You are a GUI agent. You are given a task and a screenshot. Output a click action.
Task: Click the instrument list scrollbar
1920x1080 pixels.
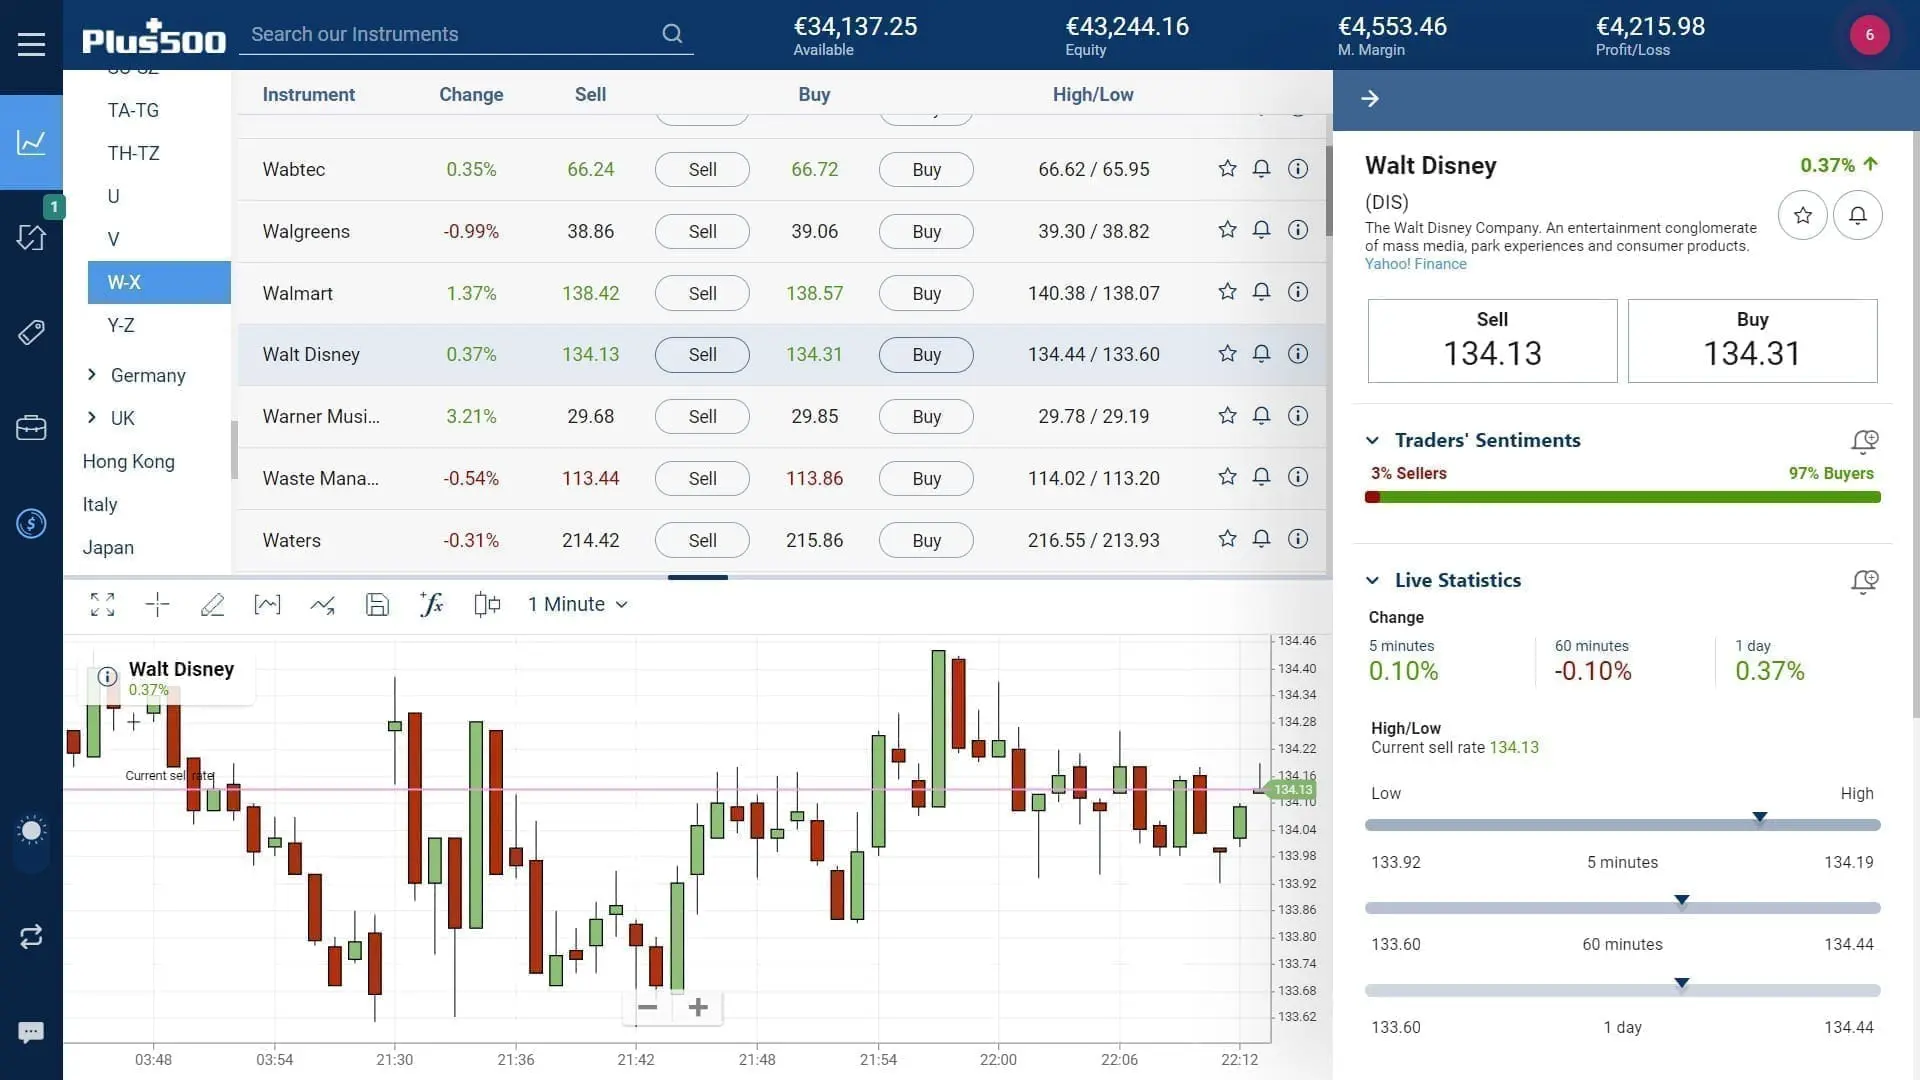(1329, 190)
